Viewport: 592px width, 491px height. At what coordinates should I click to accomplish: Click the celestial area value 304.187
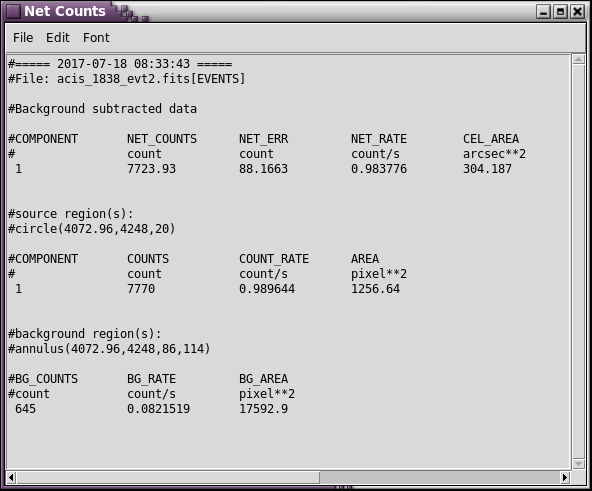pyautogui.click(x=487, y=169)
